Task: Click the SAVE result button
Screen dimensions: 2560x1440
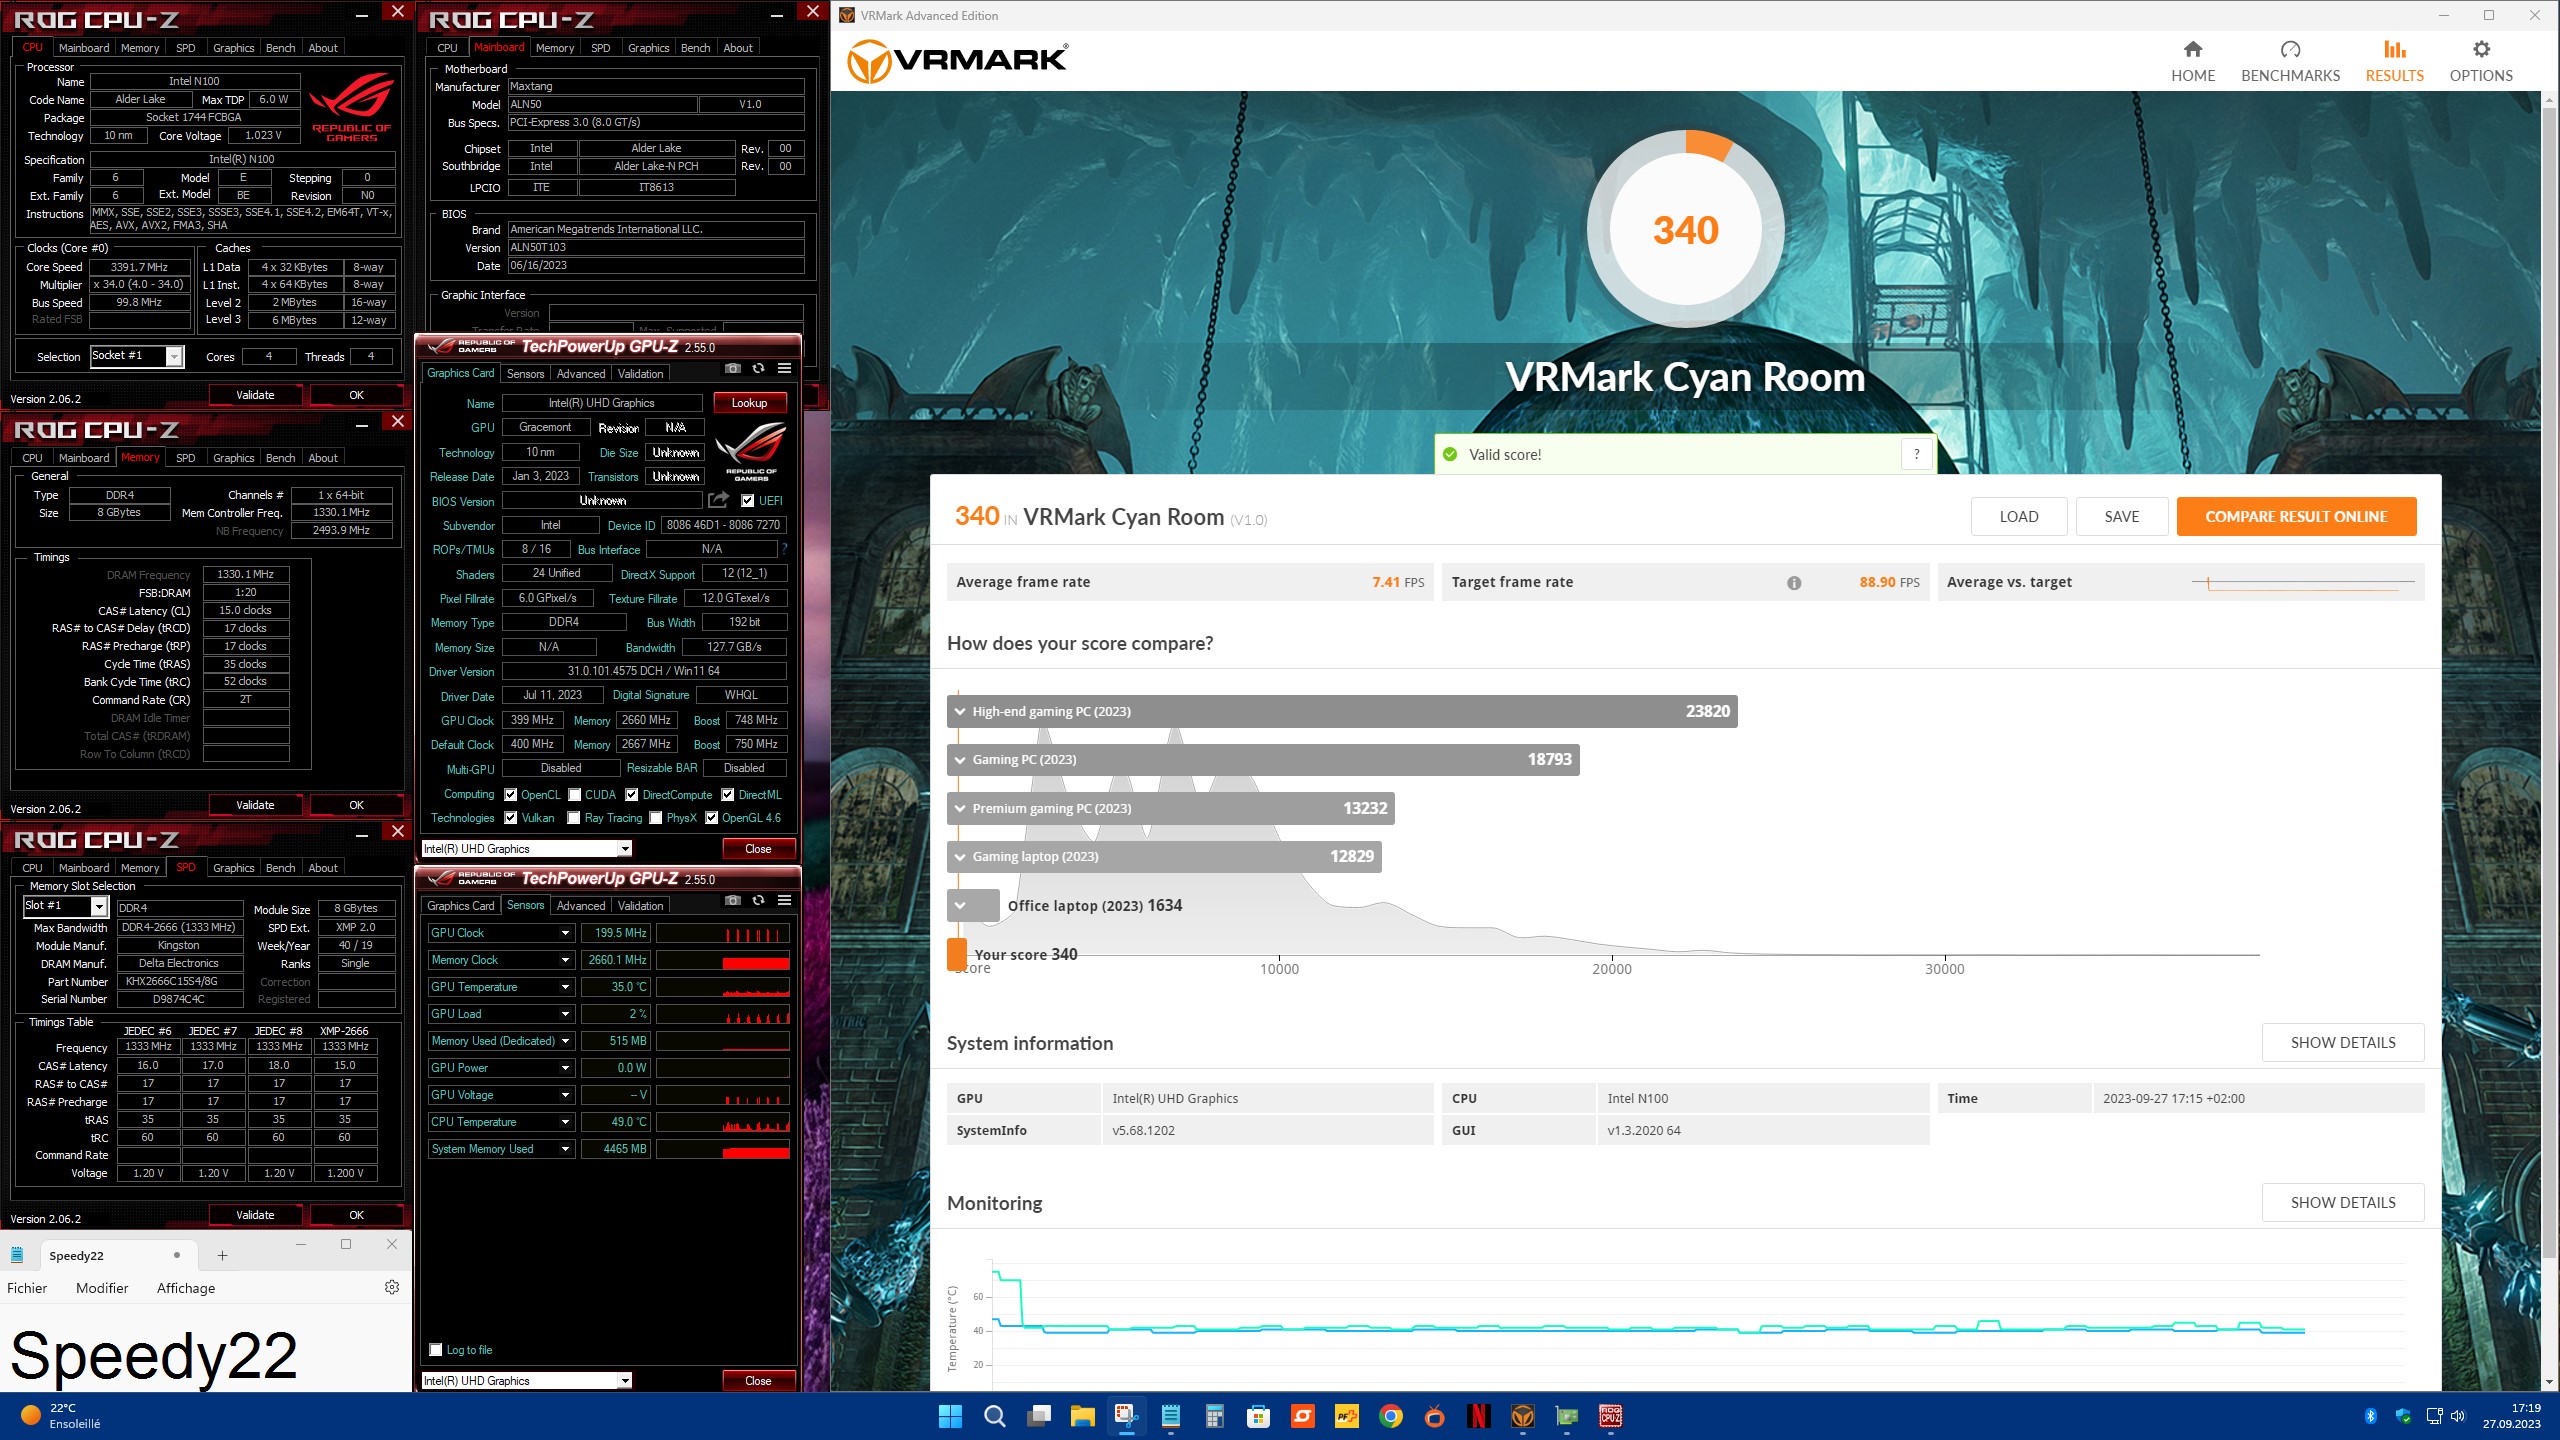Action: pos(2122,516)
